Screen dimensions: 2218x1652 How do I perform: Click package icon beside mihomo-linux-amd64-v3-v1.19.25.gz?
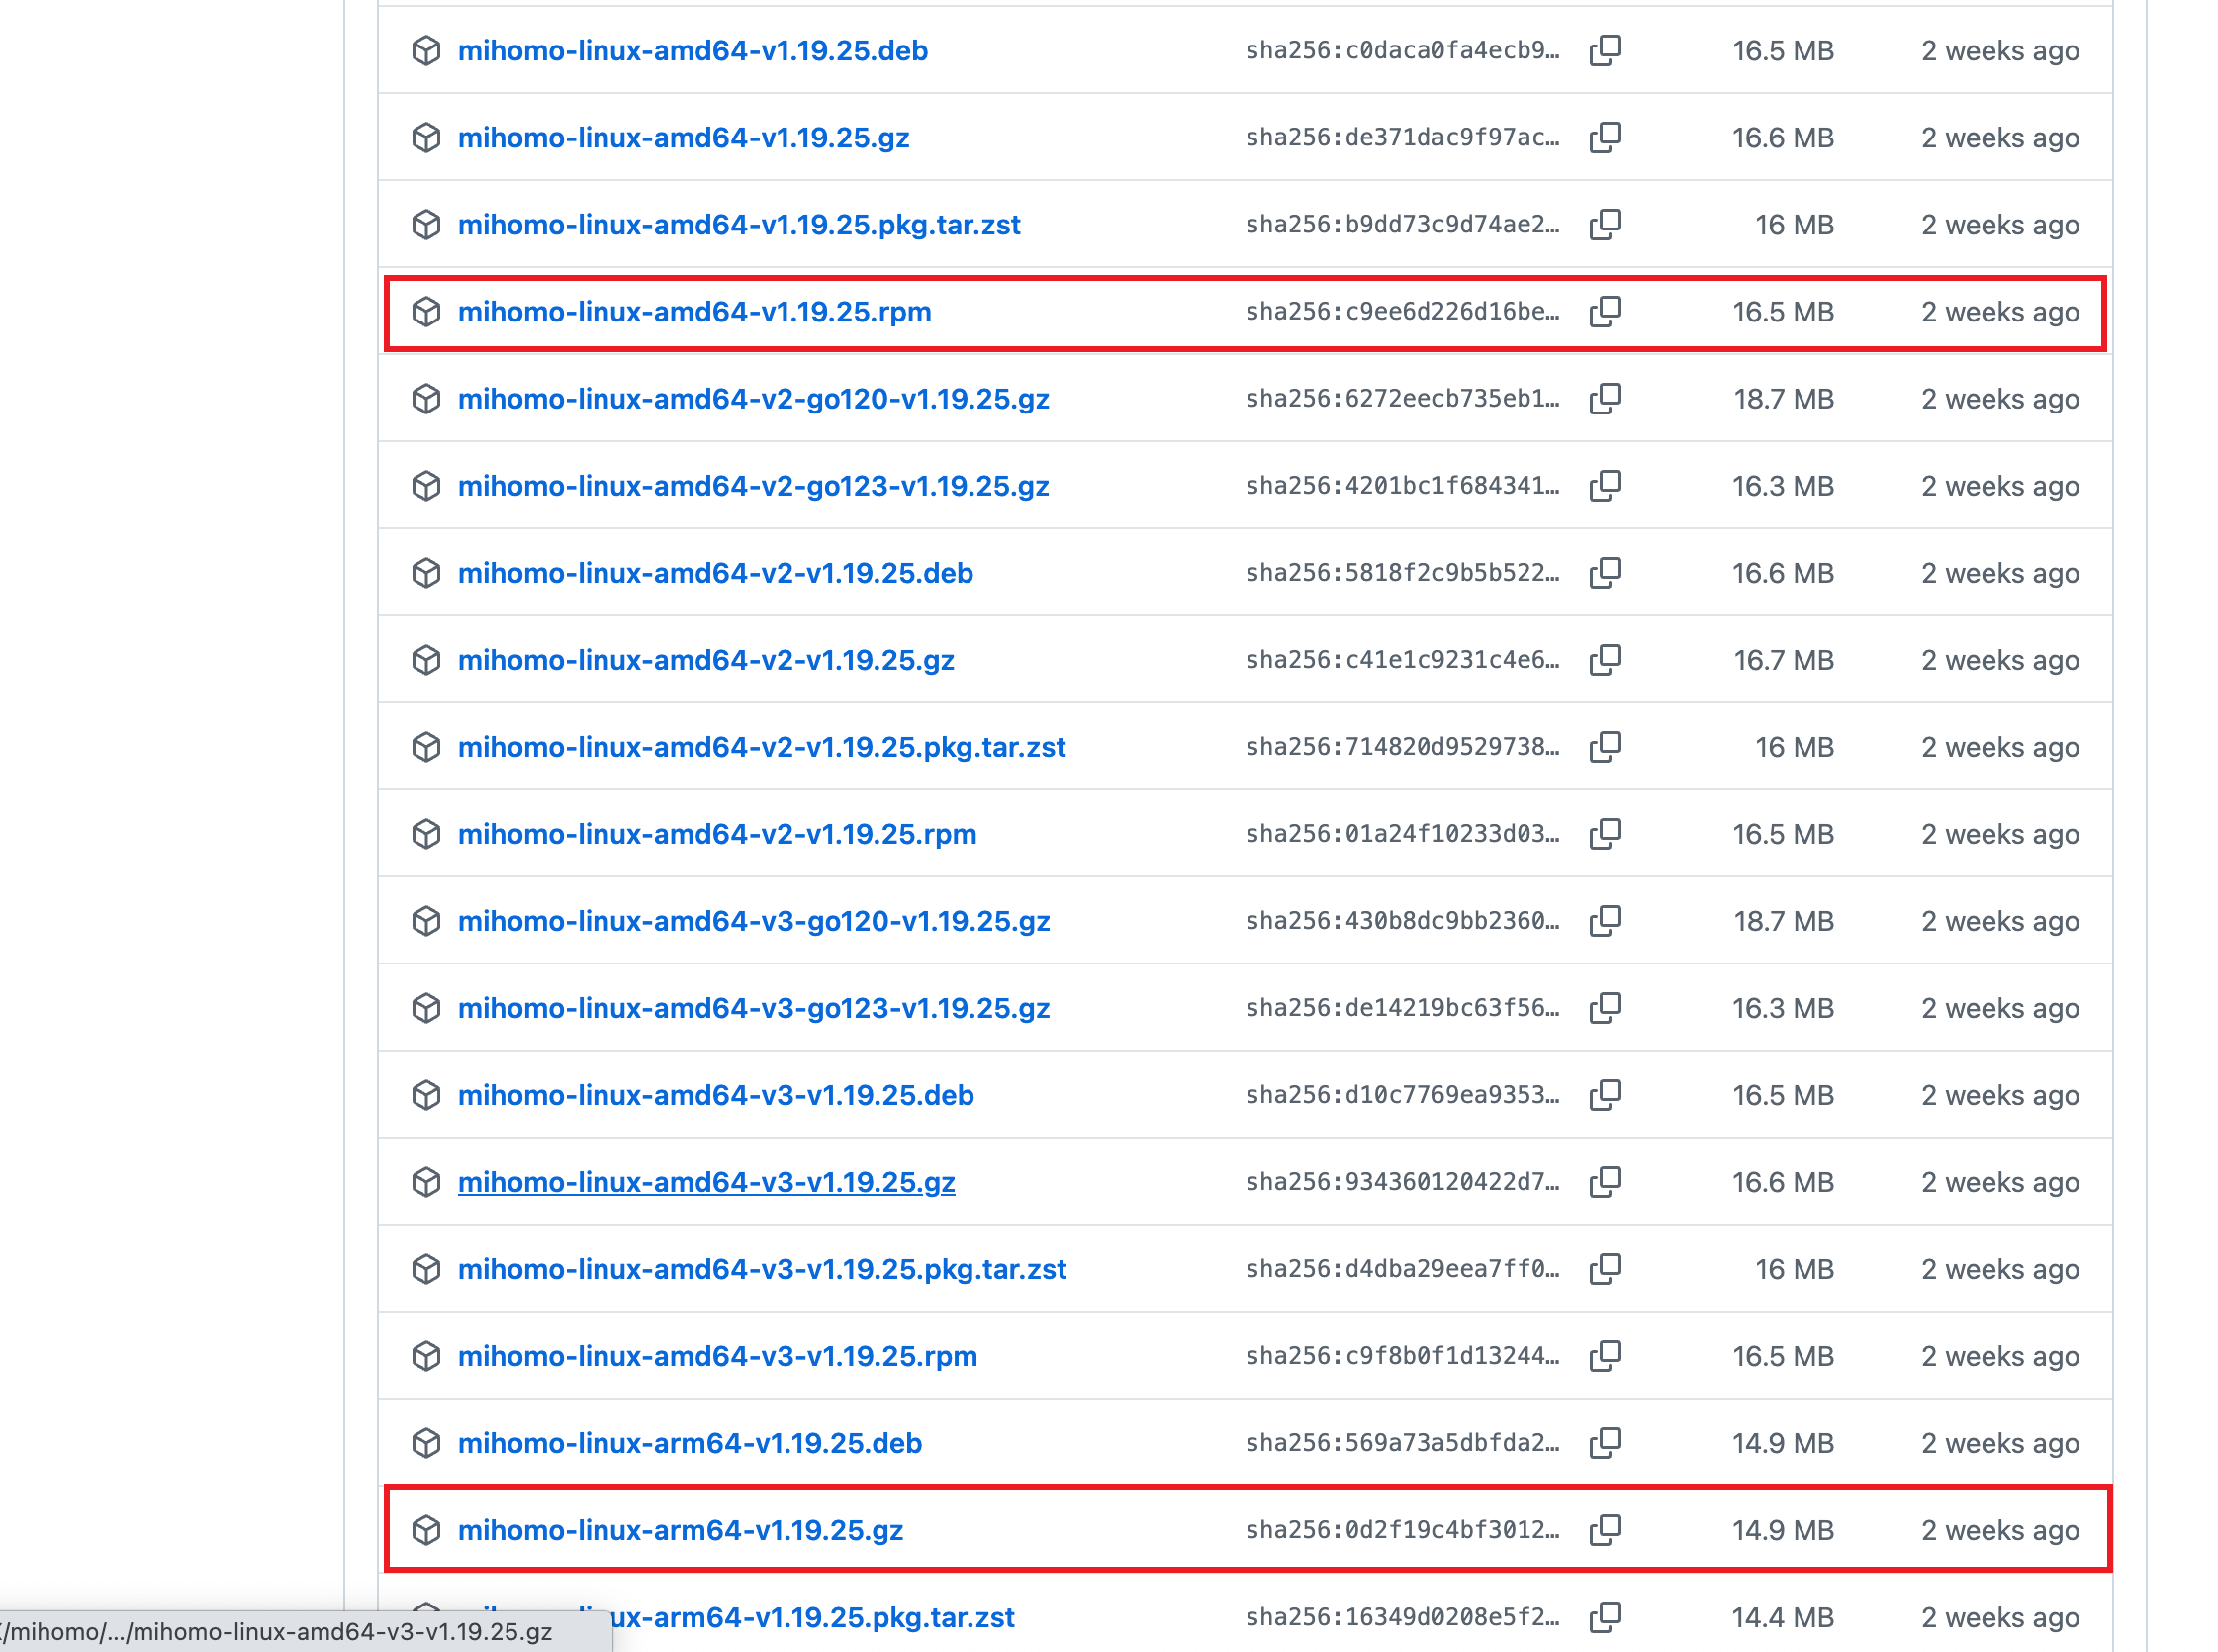426,1182
